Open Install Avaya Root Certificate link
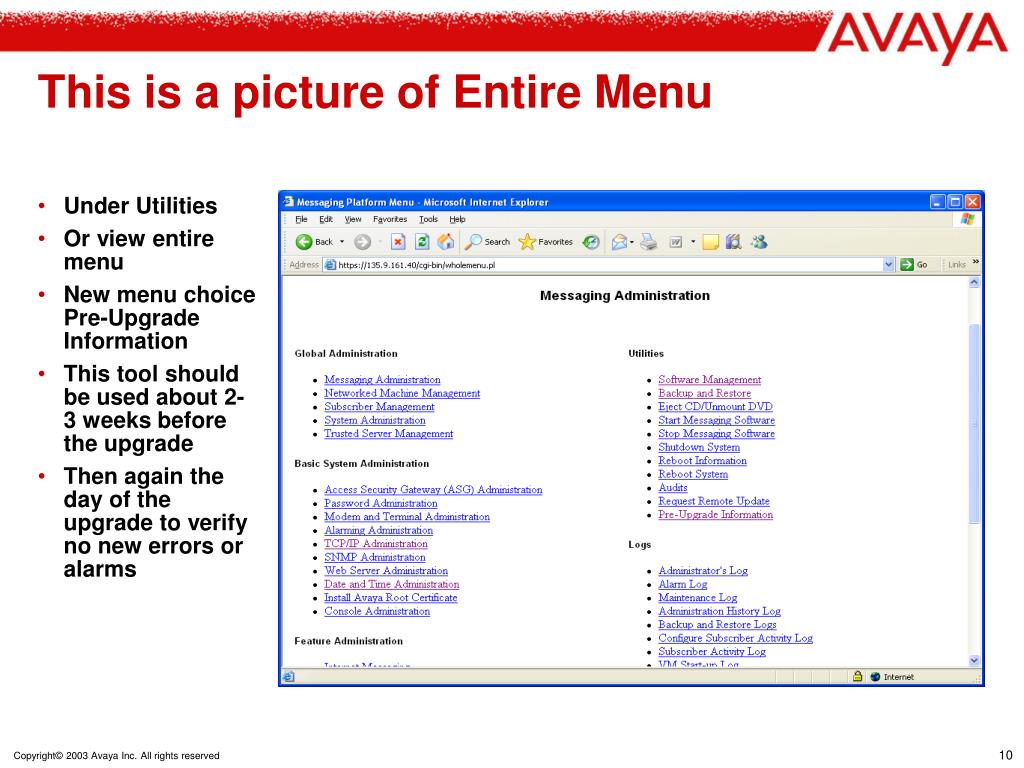This screenshot has width=1024, height=768. [x=391, y=598]
